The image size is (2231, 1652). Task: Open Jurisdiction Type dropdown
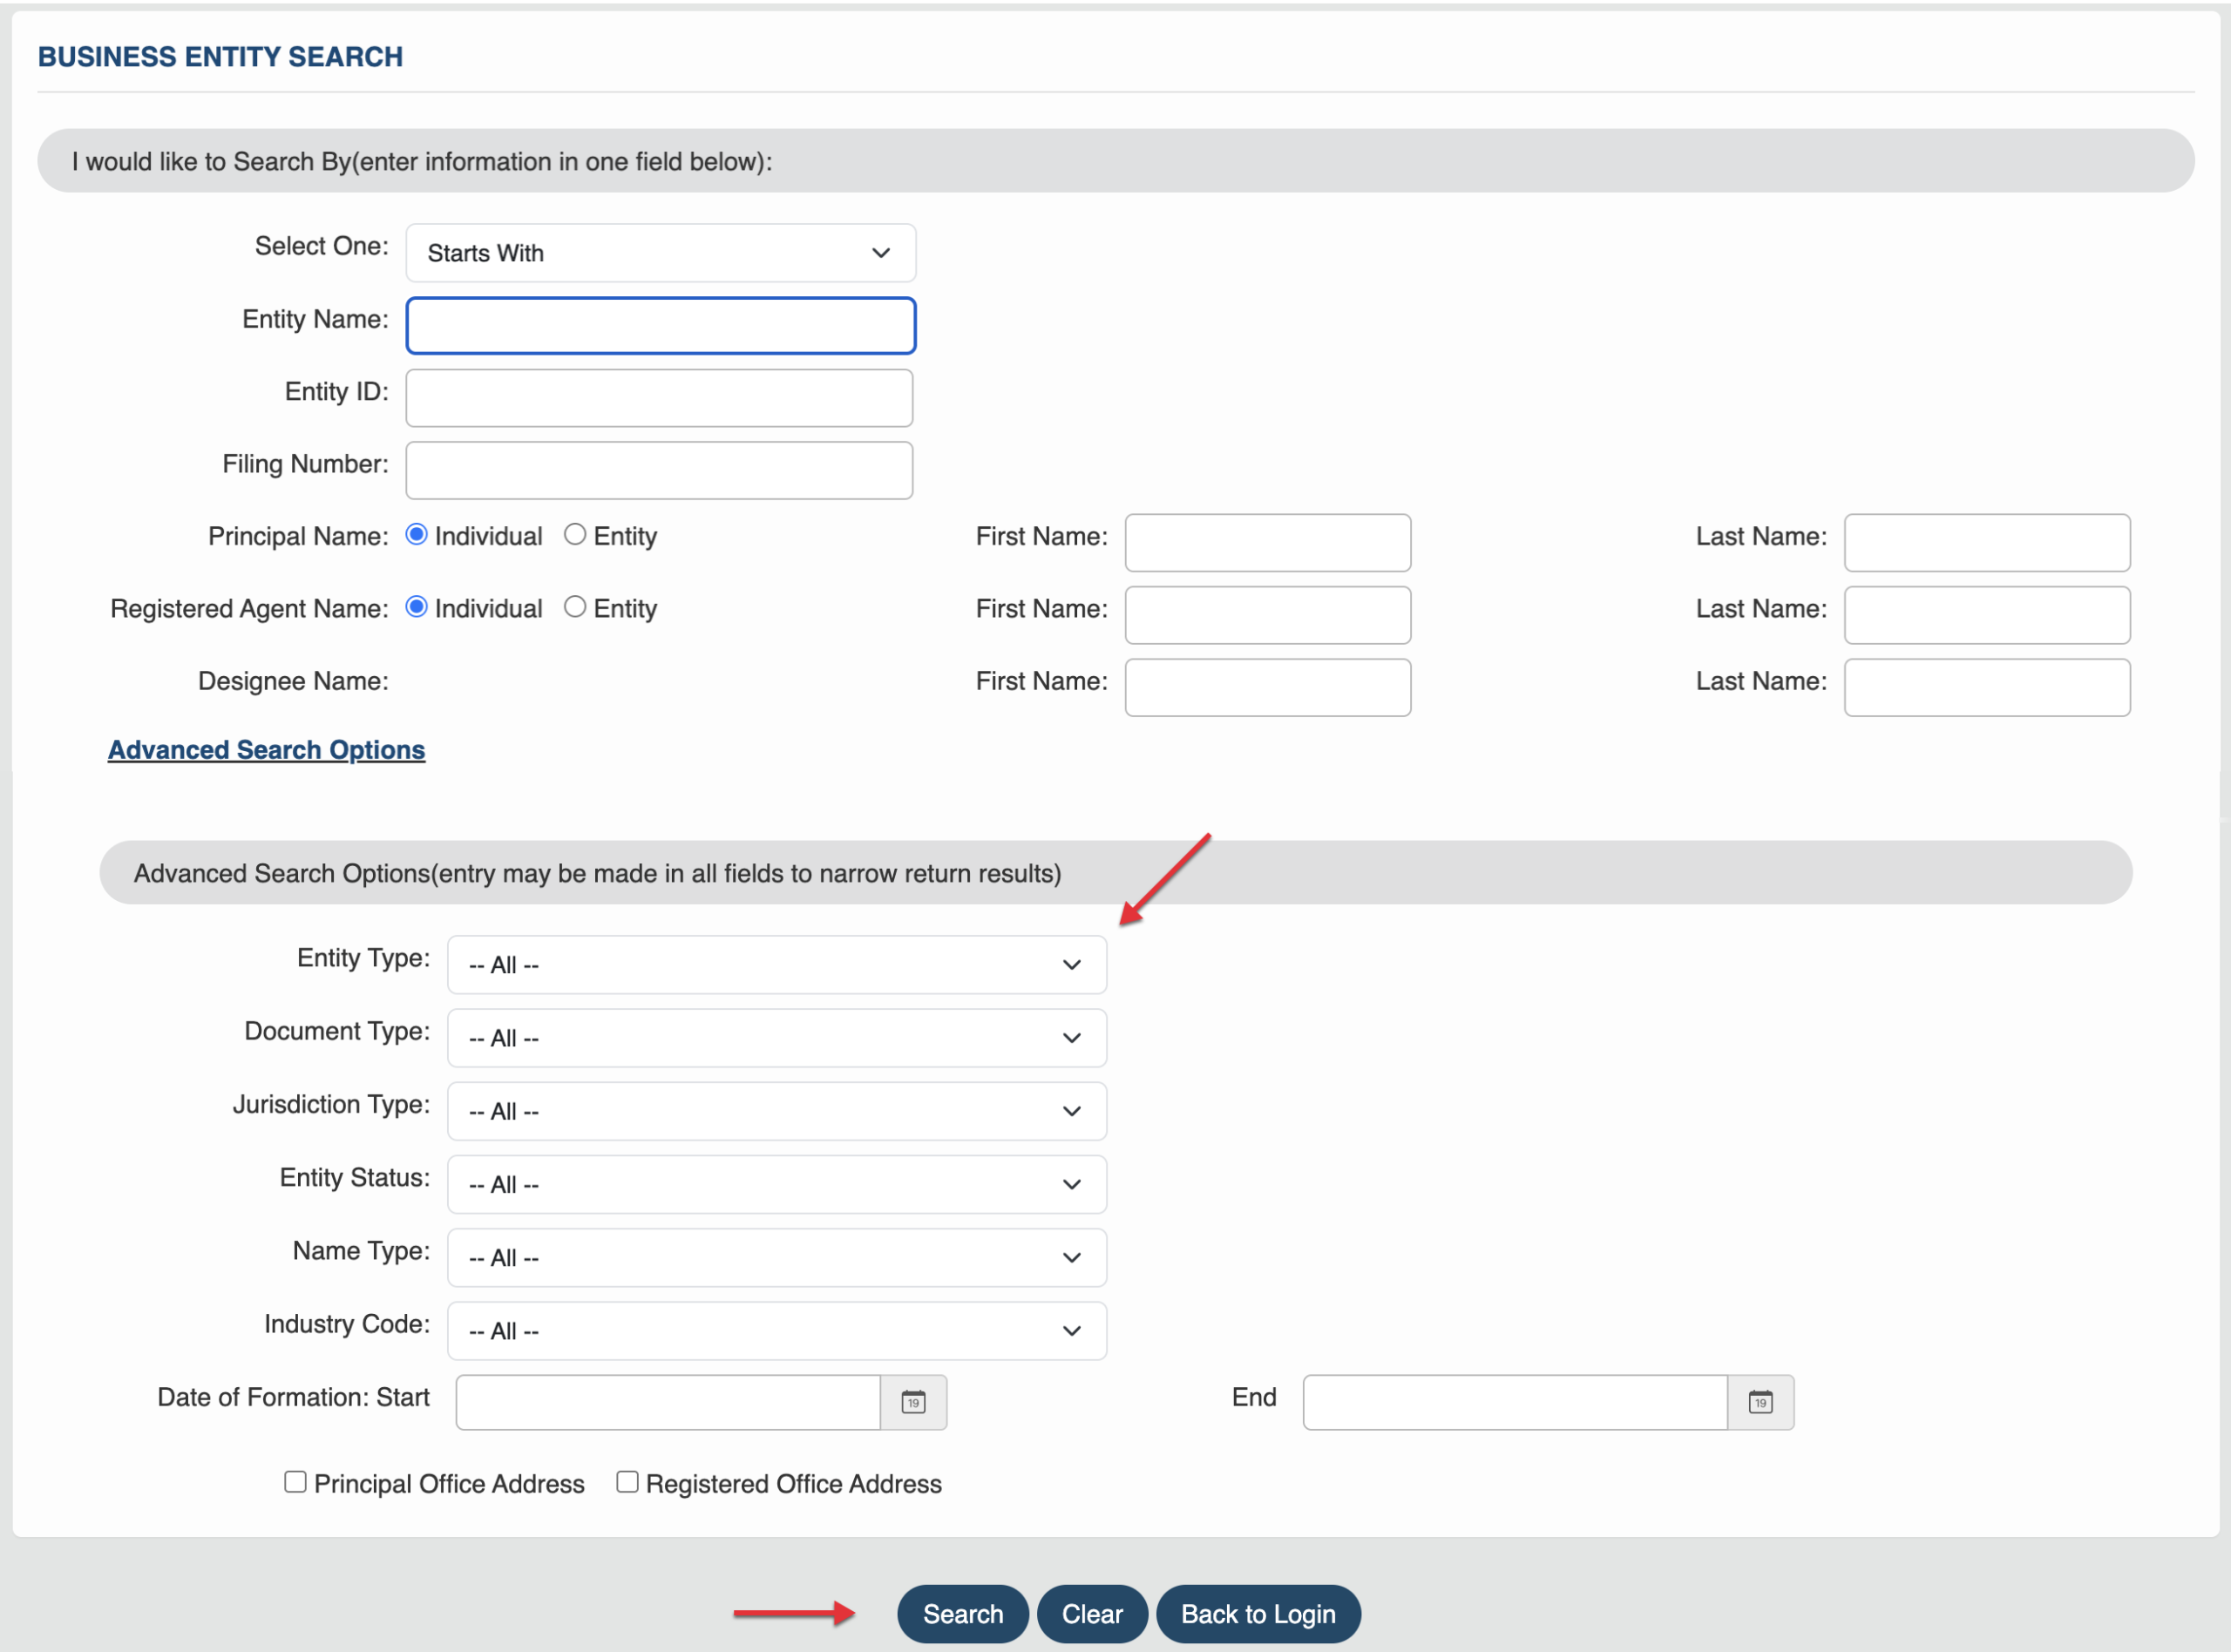tap(776, 1111)
